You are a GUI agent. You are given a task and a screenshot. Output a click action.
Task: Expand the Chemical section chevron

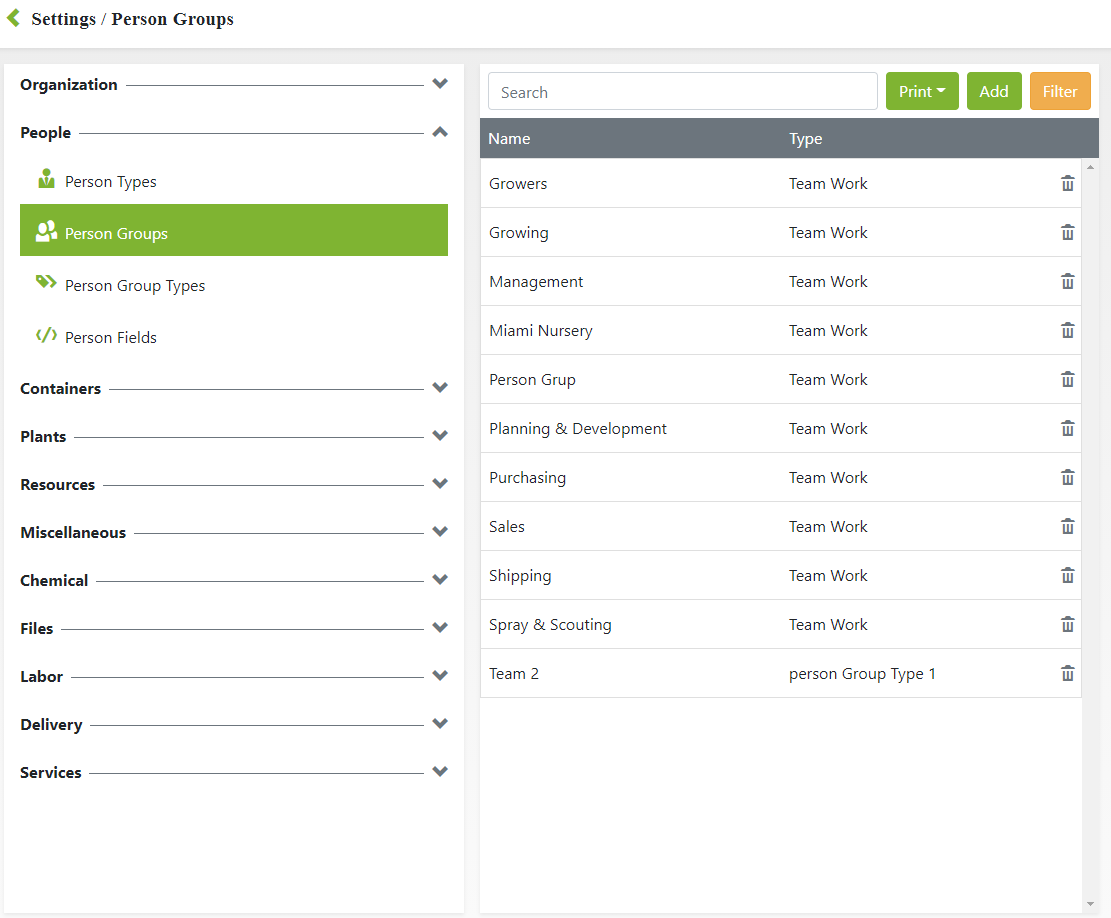click(x=440, y=580)
